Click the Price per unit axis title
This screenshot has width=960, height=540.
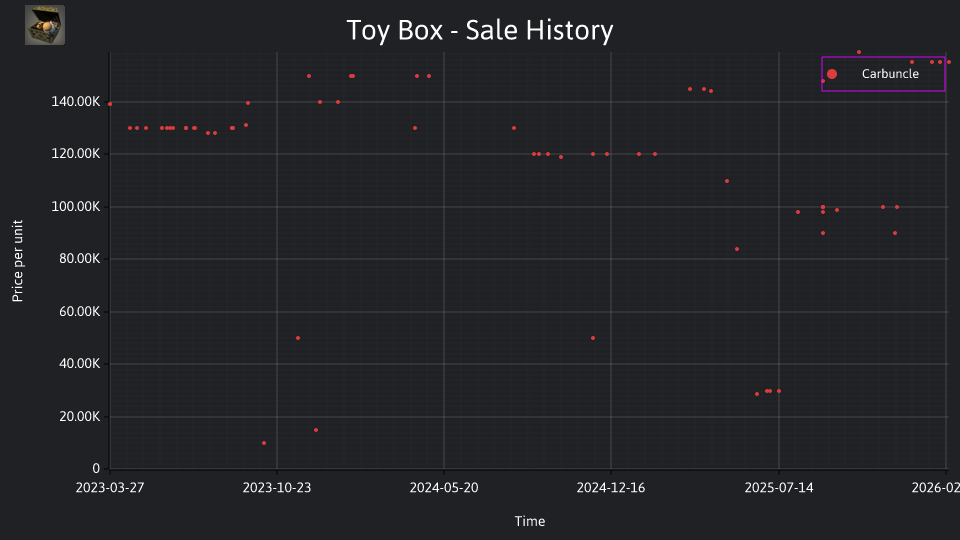(18, 261)
